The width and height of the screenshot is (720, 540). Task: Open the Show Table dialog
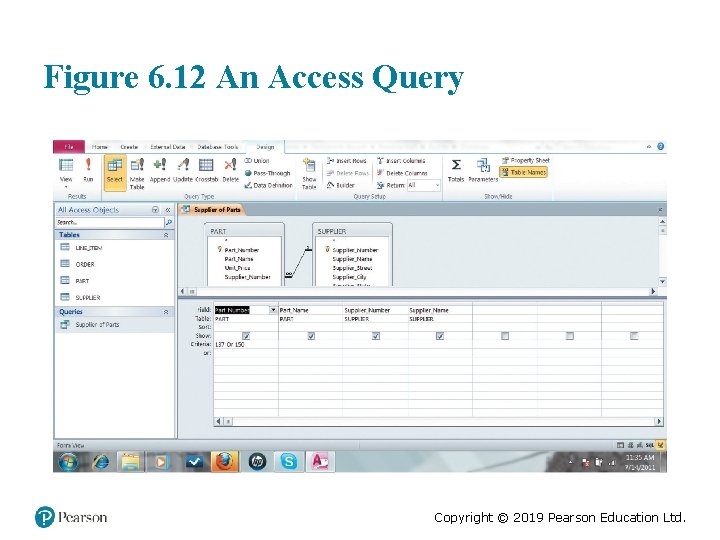pyautogui.click(x=309, y=174)
